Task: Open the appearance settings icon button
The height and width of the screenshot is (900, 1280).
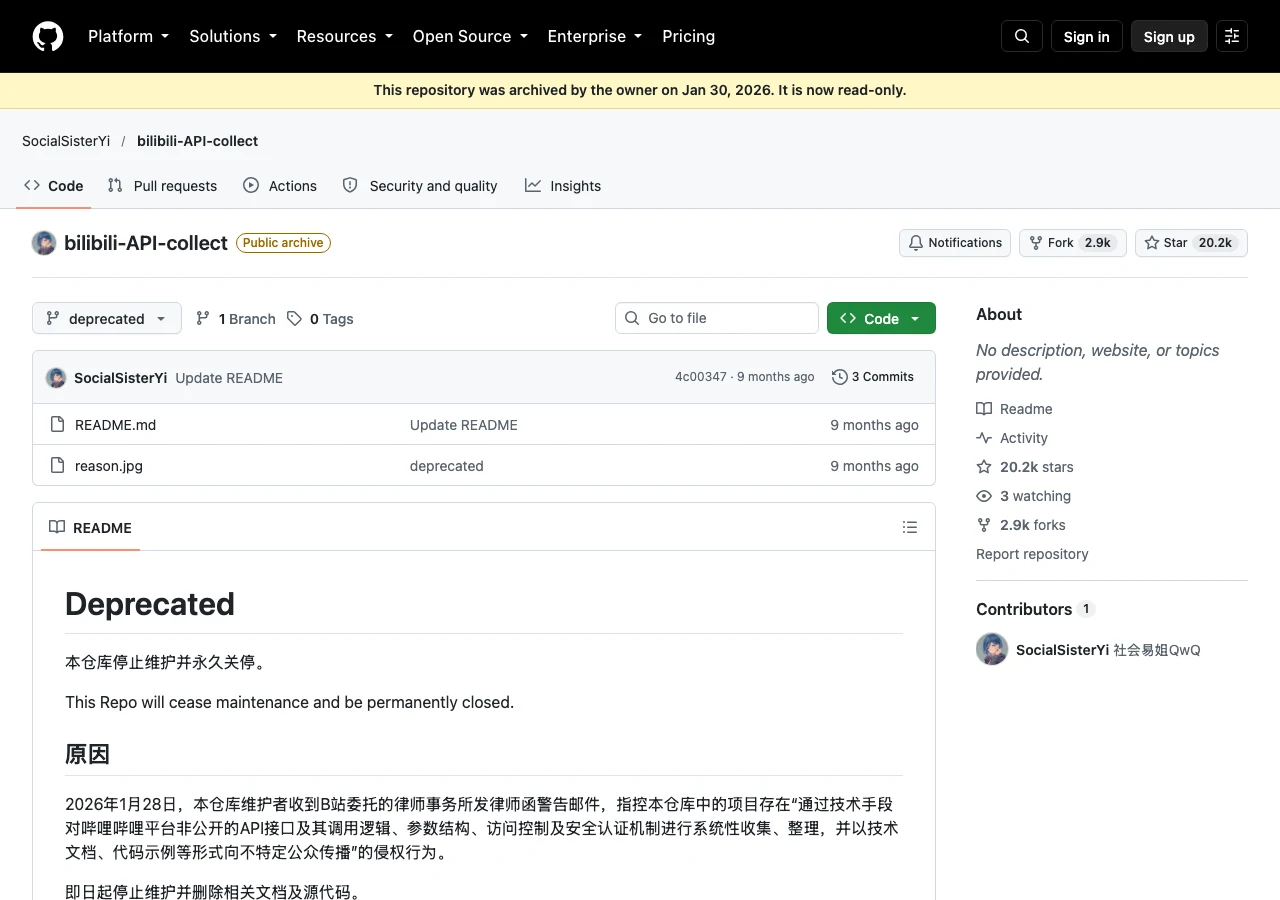Action: coord(1232,36)
